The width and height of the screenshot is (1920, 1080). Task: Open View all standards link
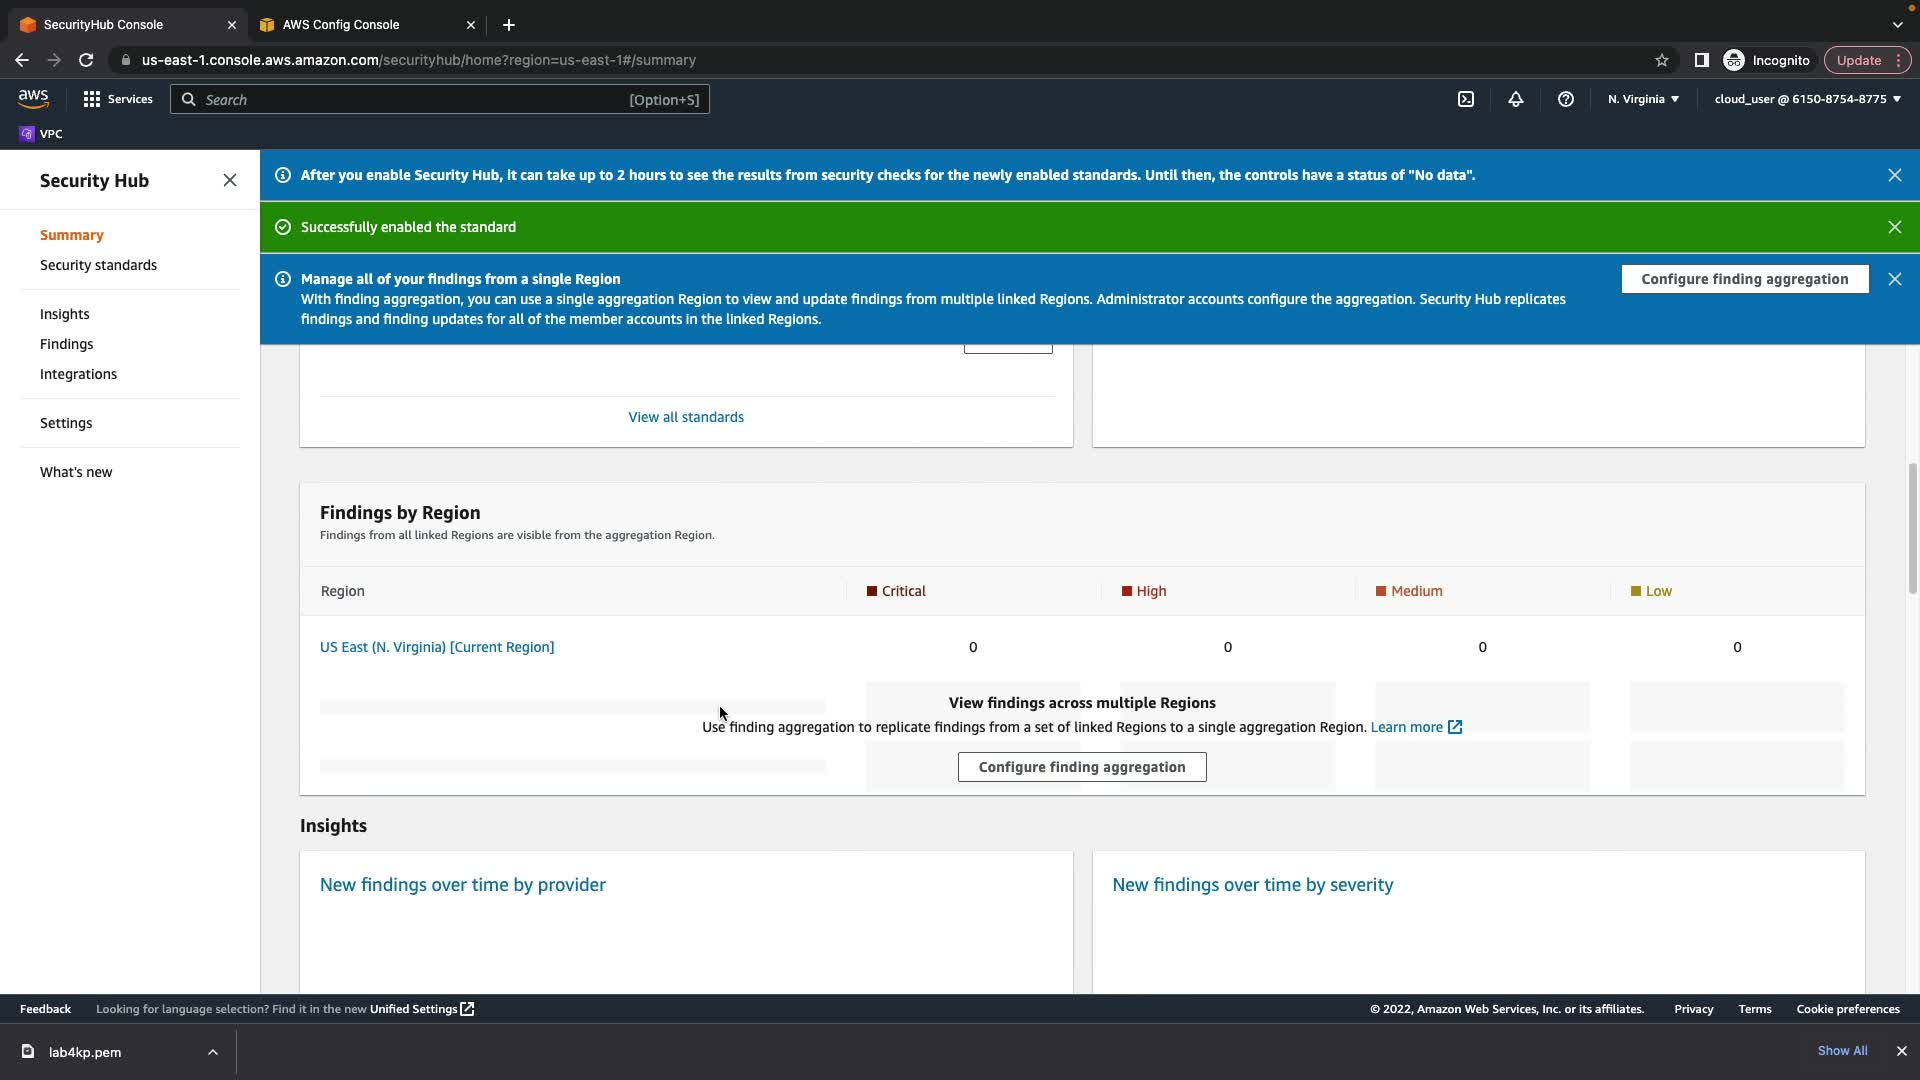pyautogui.click(x=685, y=417)
